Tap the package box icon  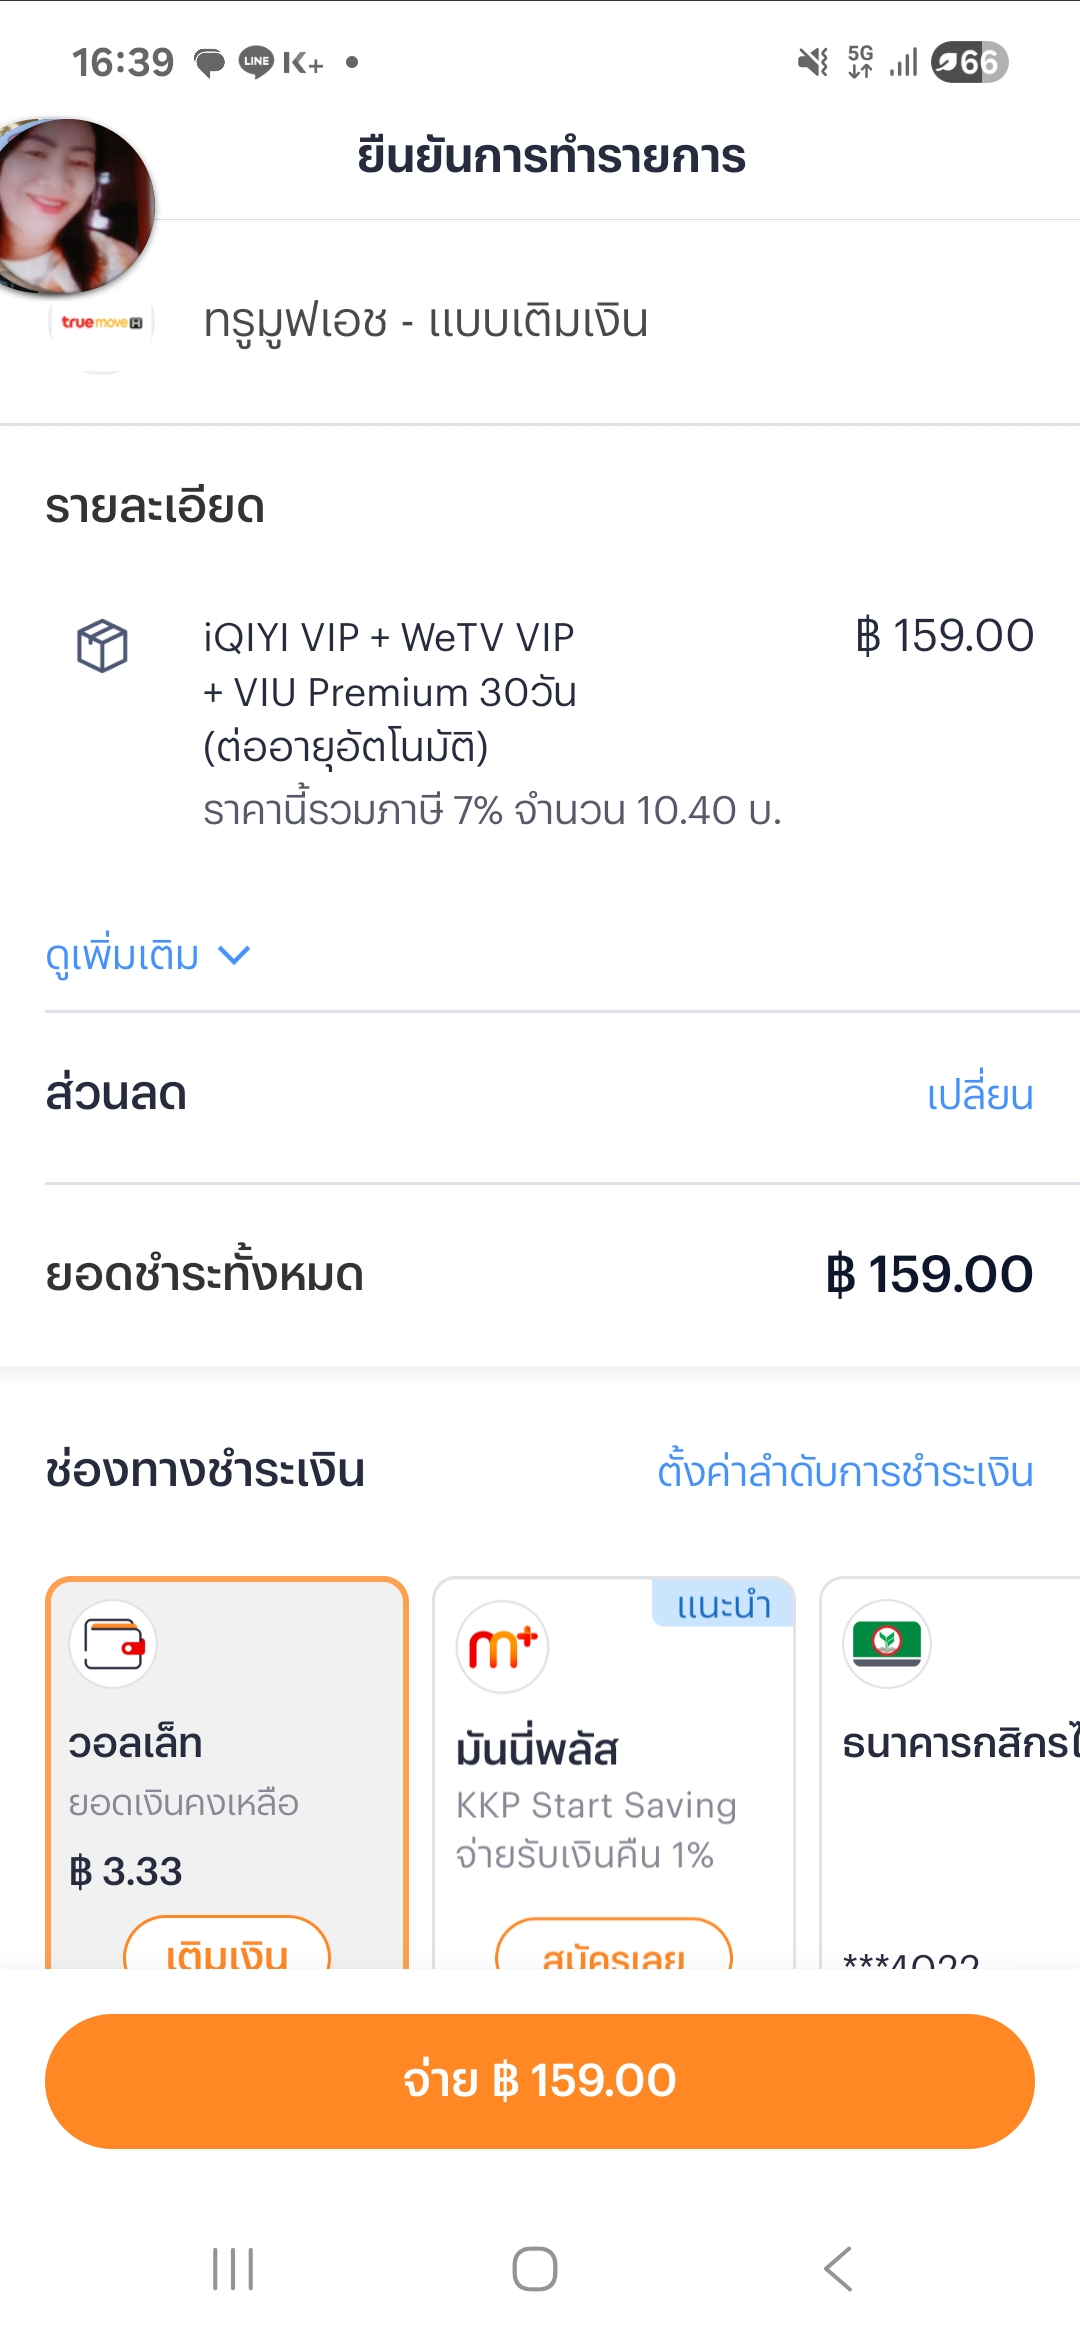coord(102,645)
